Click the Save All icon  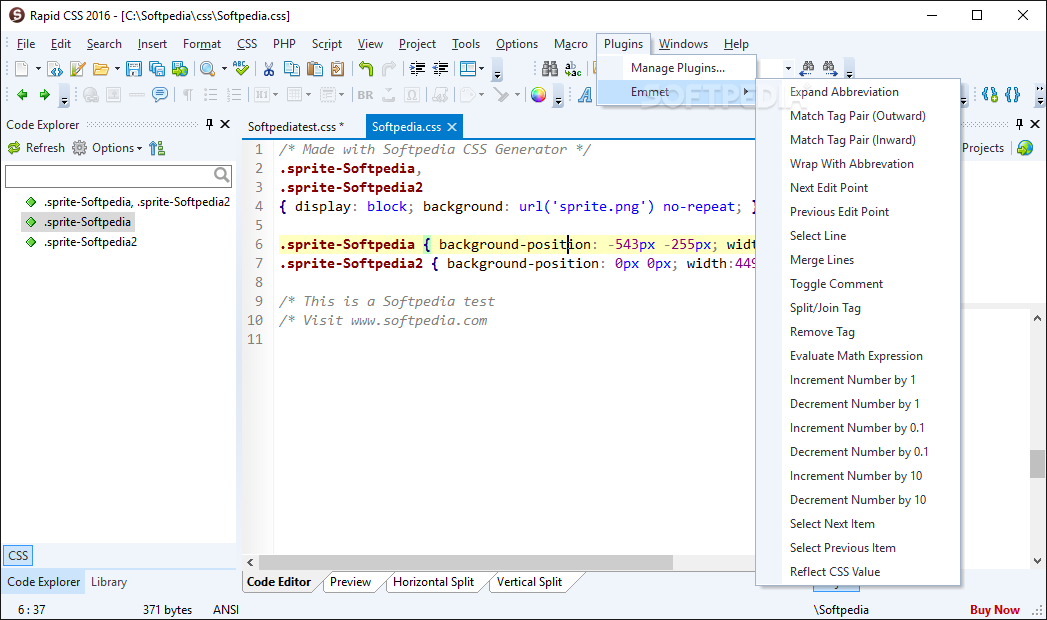(157, 69)
